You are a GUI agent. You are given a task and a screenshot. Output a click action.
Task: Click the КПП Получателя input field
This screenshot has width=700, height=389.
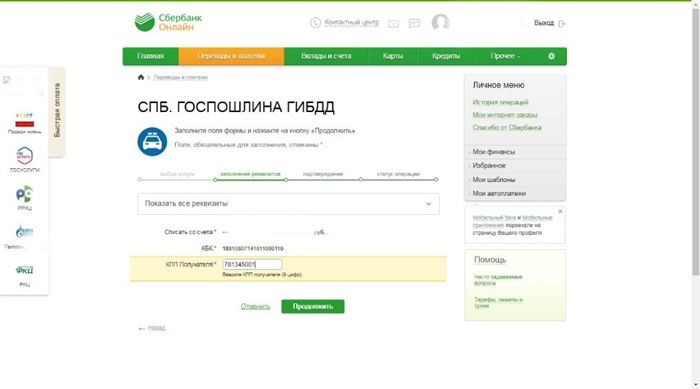(252, 264)
